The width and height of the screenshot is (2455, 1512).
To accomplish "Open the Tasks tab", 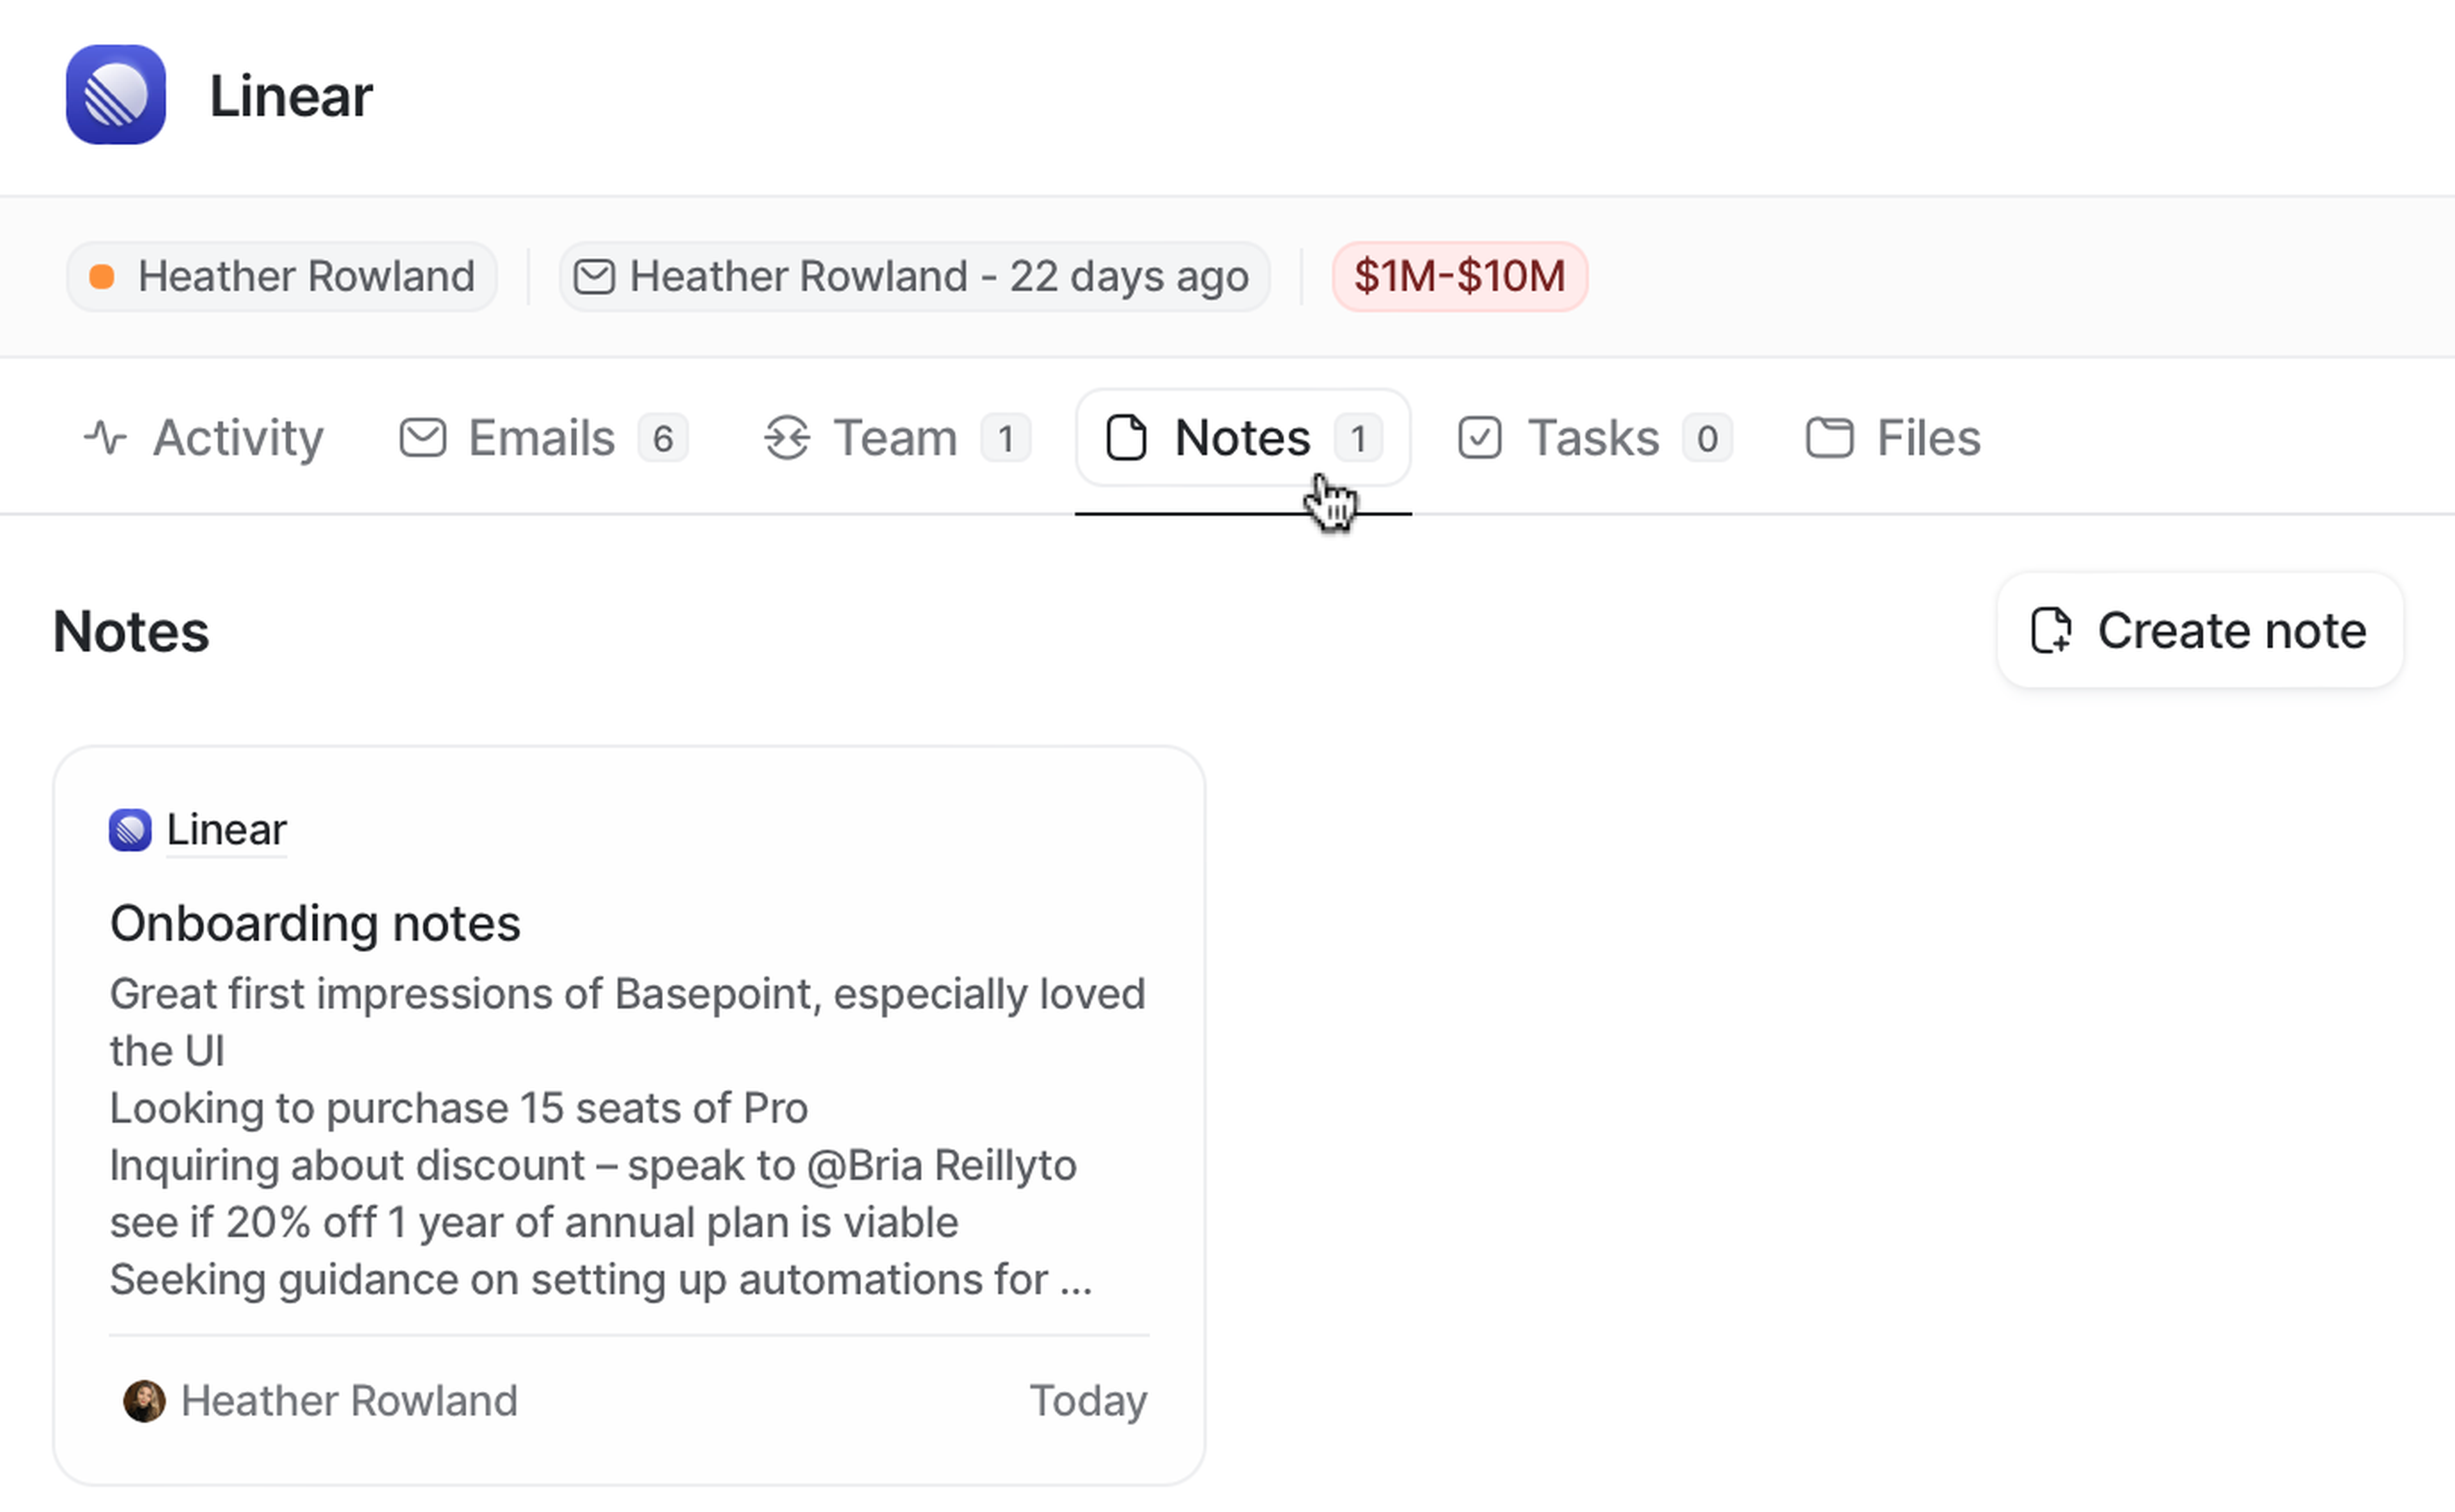I will pos(1594,438).
